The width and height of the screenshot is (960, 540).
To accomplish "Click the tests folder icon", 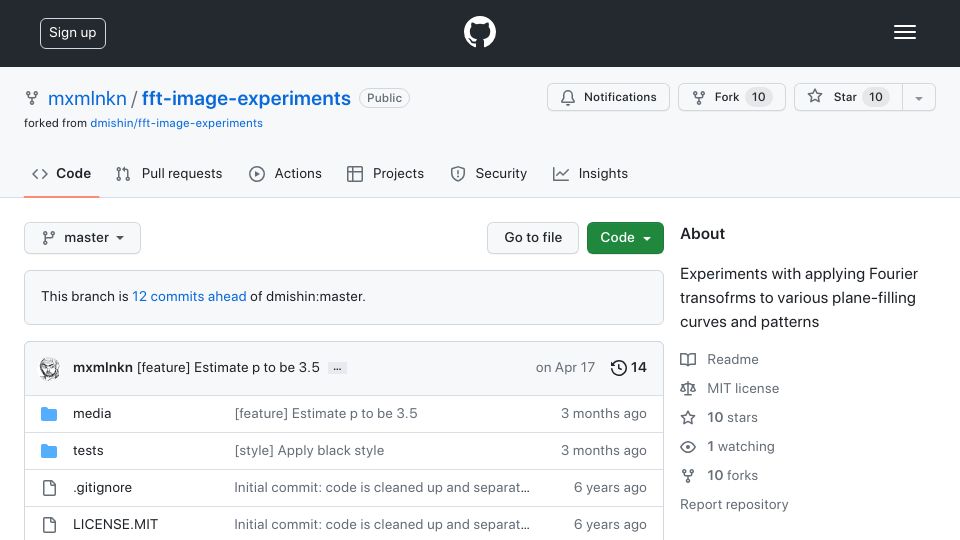I will click(x=49, y=451).
